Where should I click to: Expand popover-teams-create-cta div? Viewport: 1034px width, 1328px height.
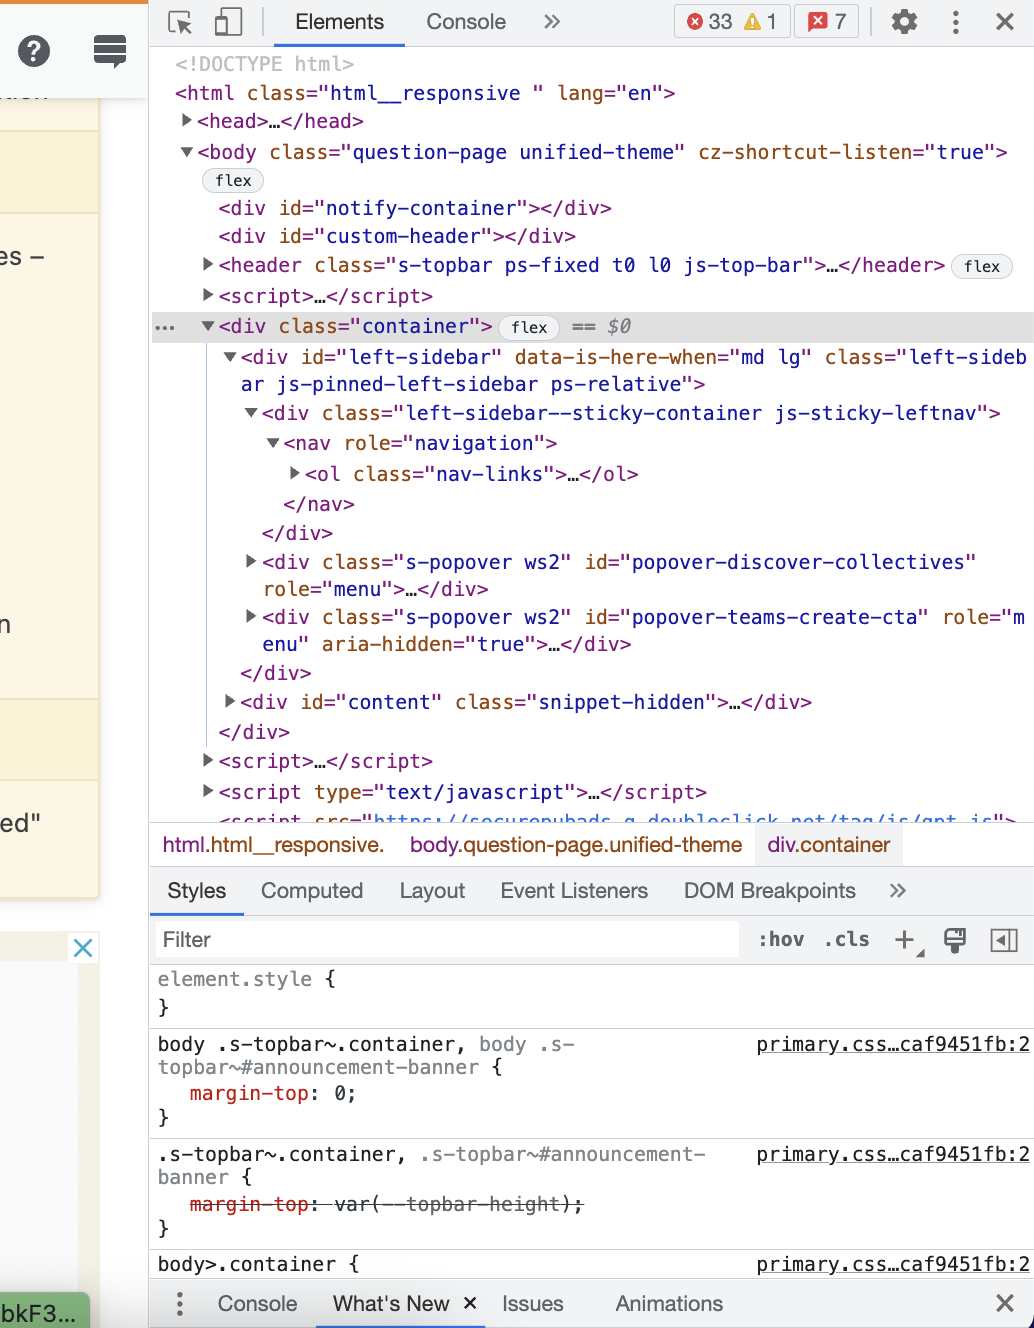(x=252, y=616)
